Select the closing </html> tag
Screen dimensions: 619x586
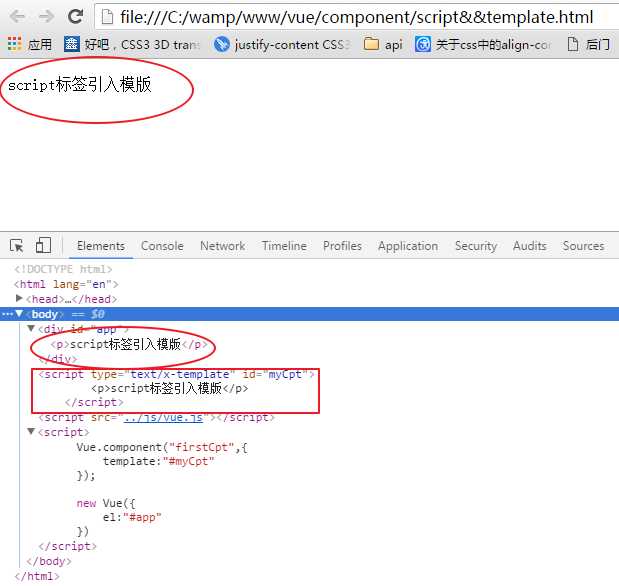pyautogui.click(x=37, y=576)
